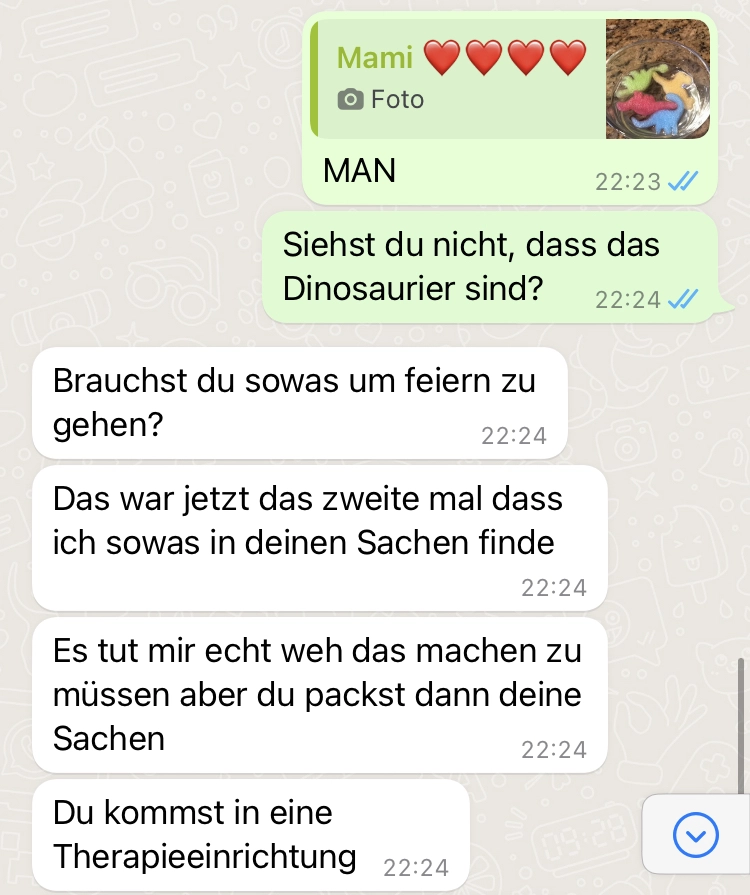This screenshot has width=750, height=895.
Task: Tap the 22:24 timestamp under 'Sachen finde'
Action: 554,588
